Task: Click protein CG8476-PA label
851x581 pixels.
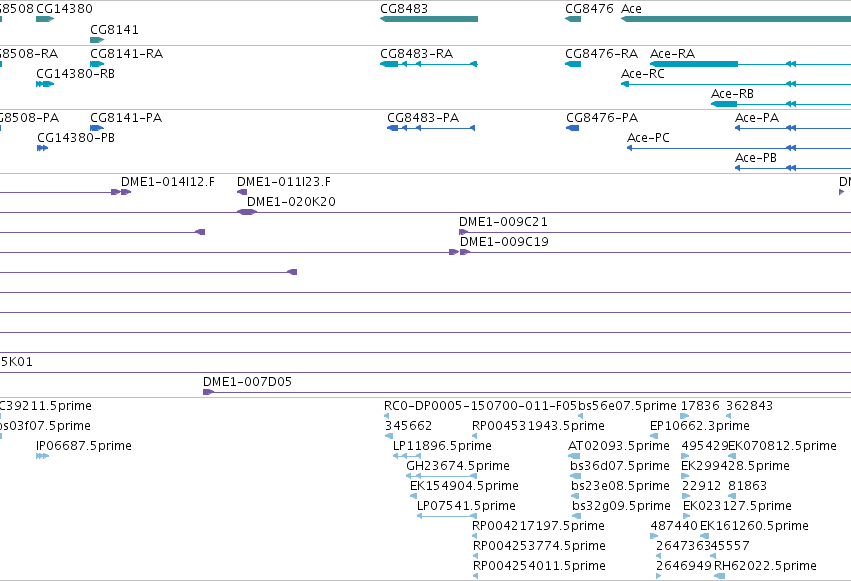Action: [602, 118]
